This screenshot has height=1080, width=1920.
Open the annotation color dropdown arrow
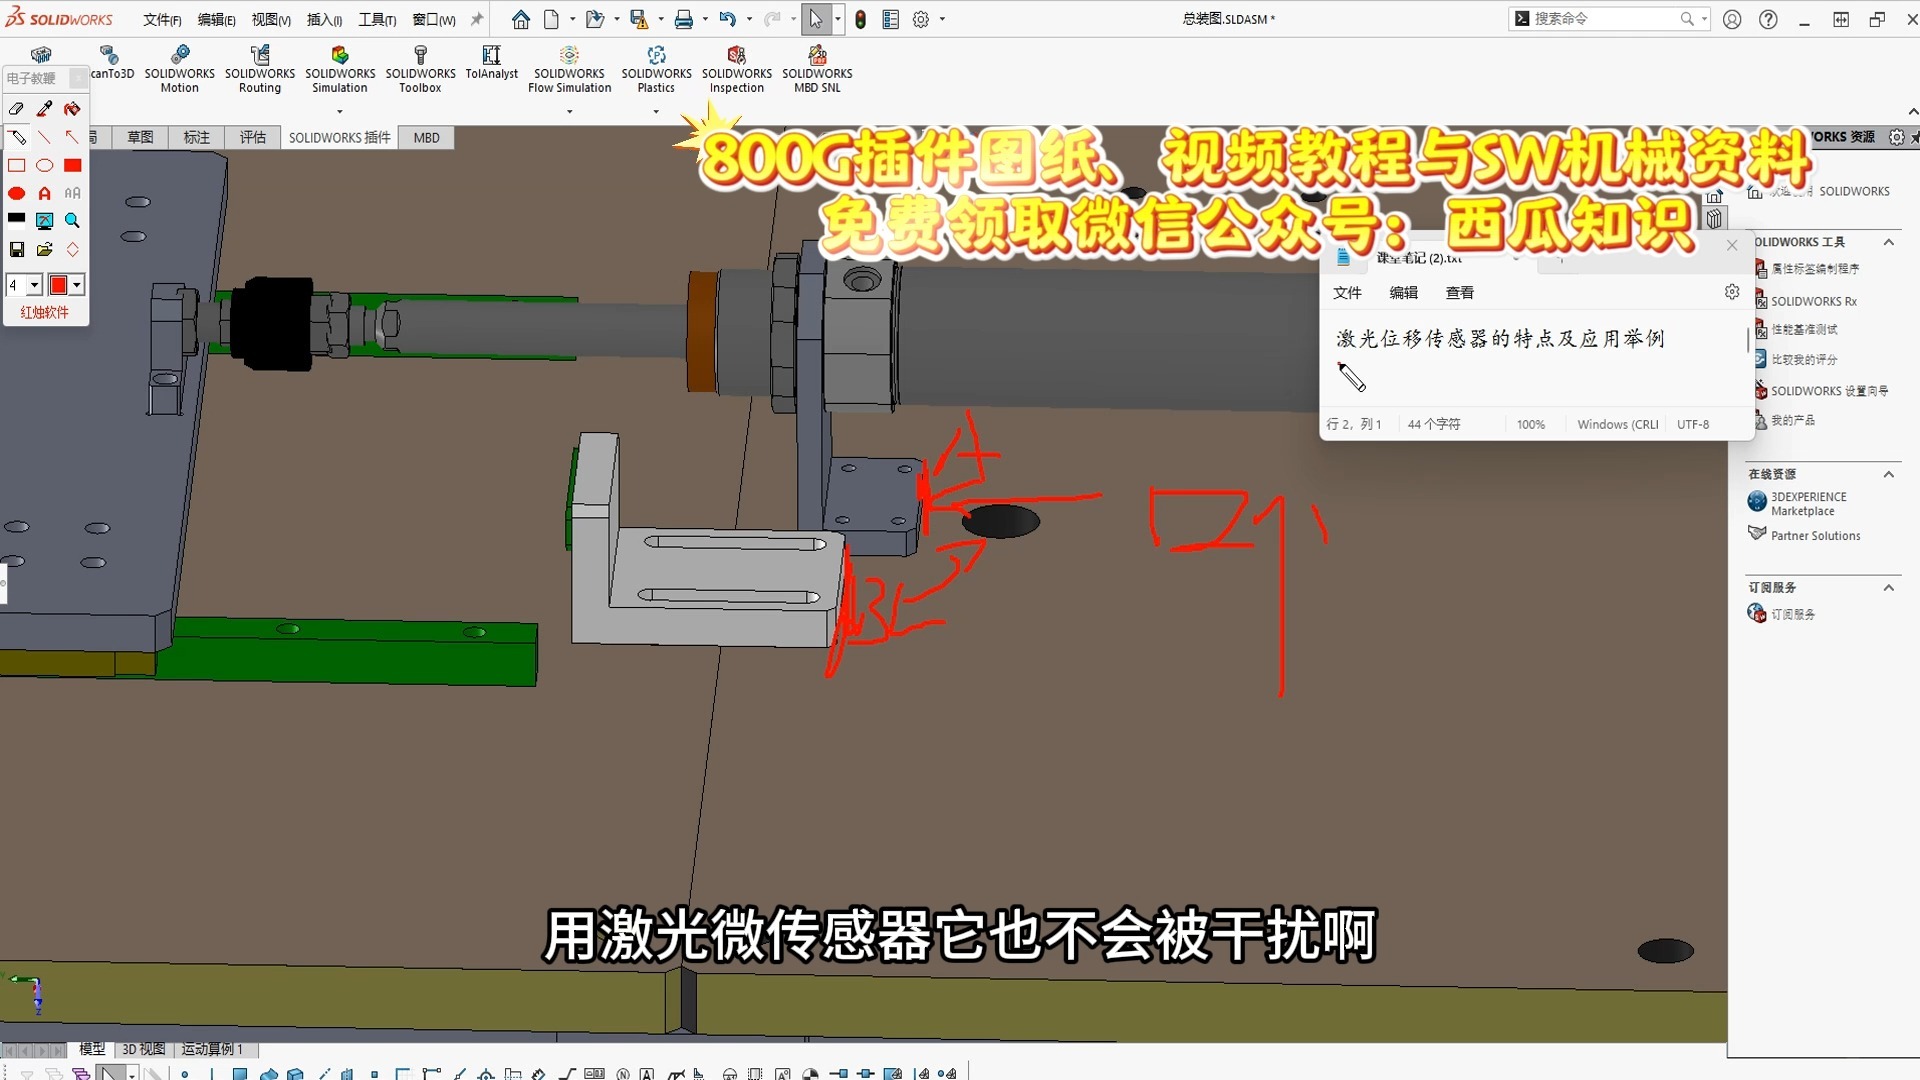pyautogui.click(x=76, y=285)
